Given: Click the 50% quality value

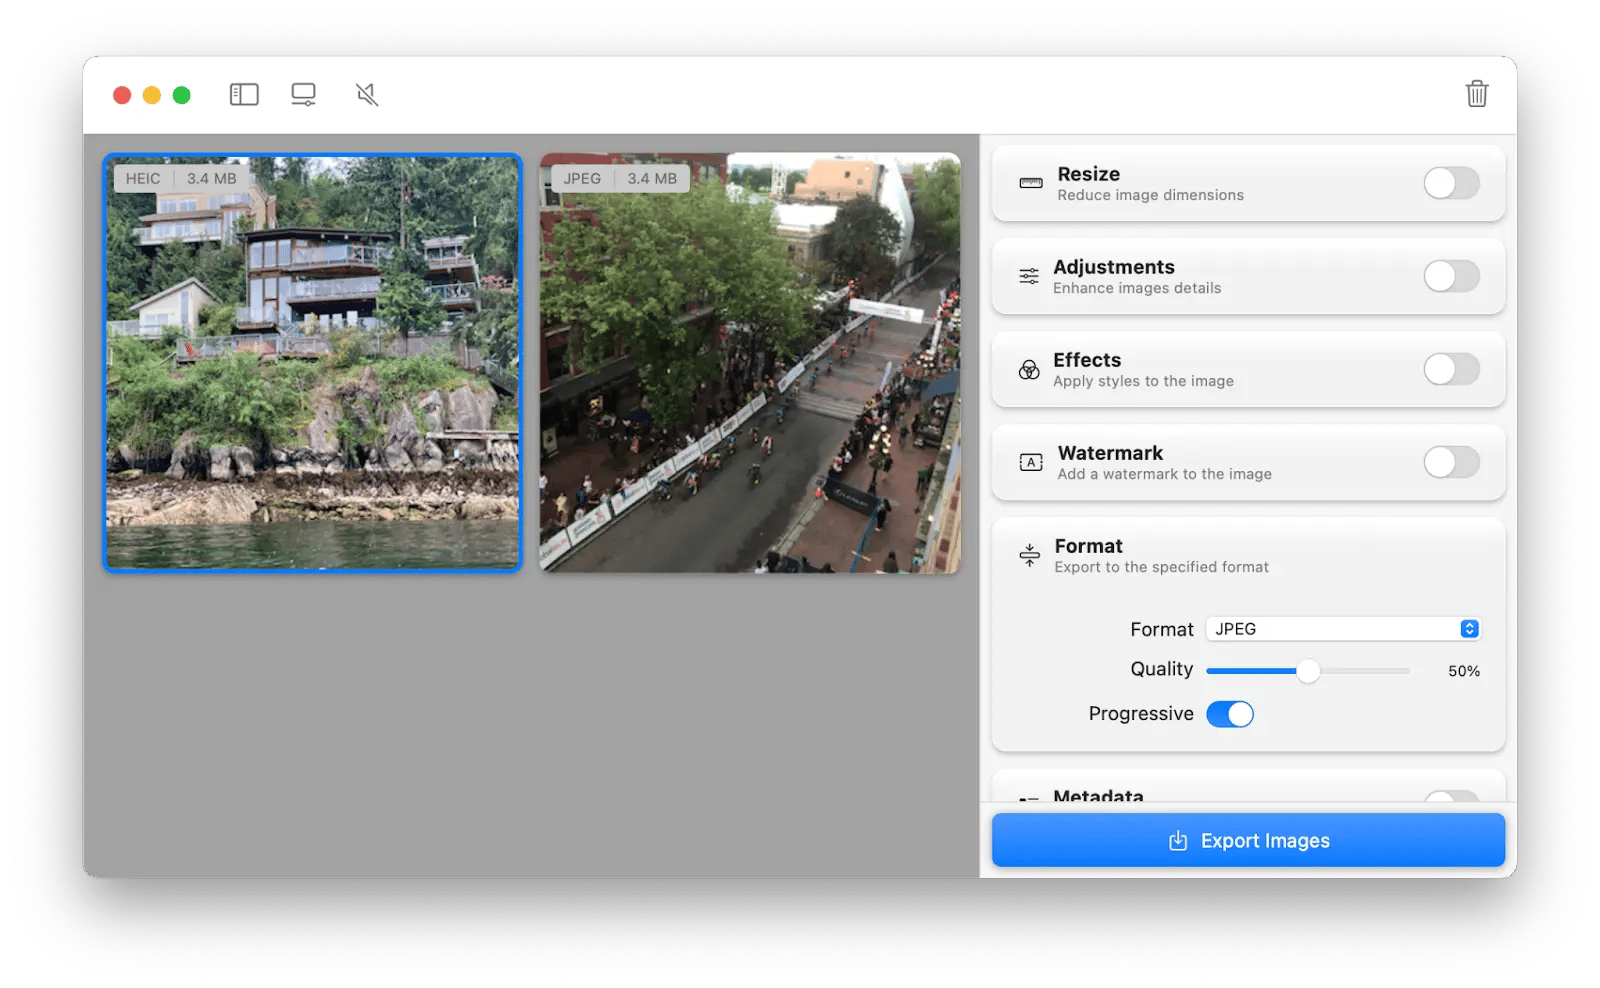Looking at the screenshot, I should click(1463, 671).
